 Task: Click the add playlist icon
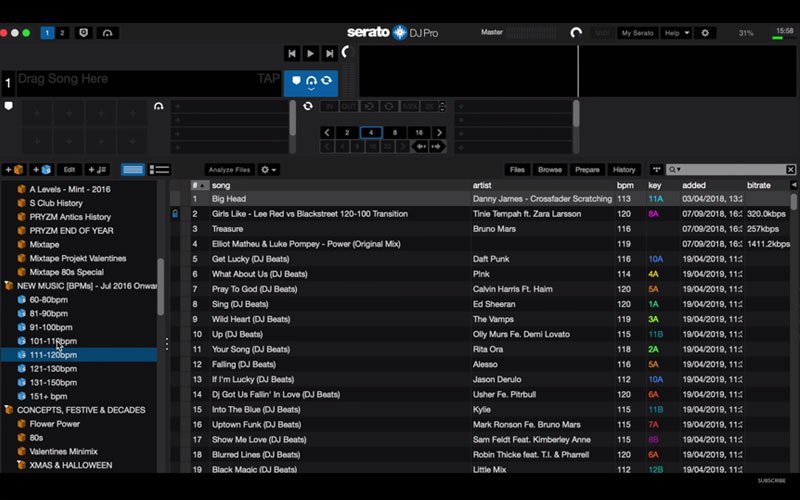point(98,170)
